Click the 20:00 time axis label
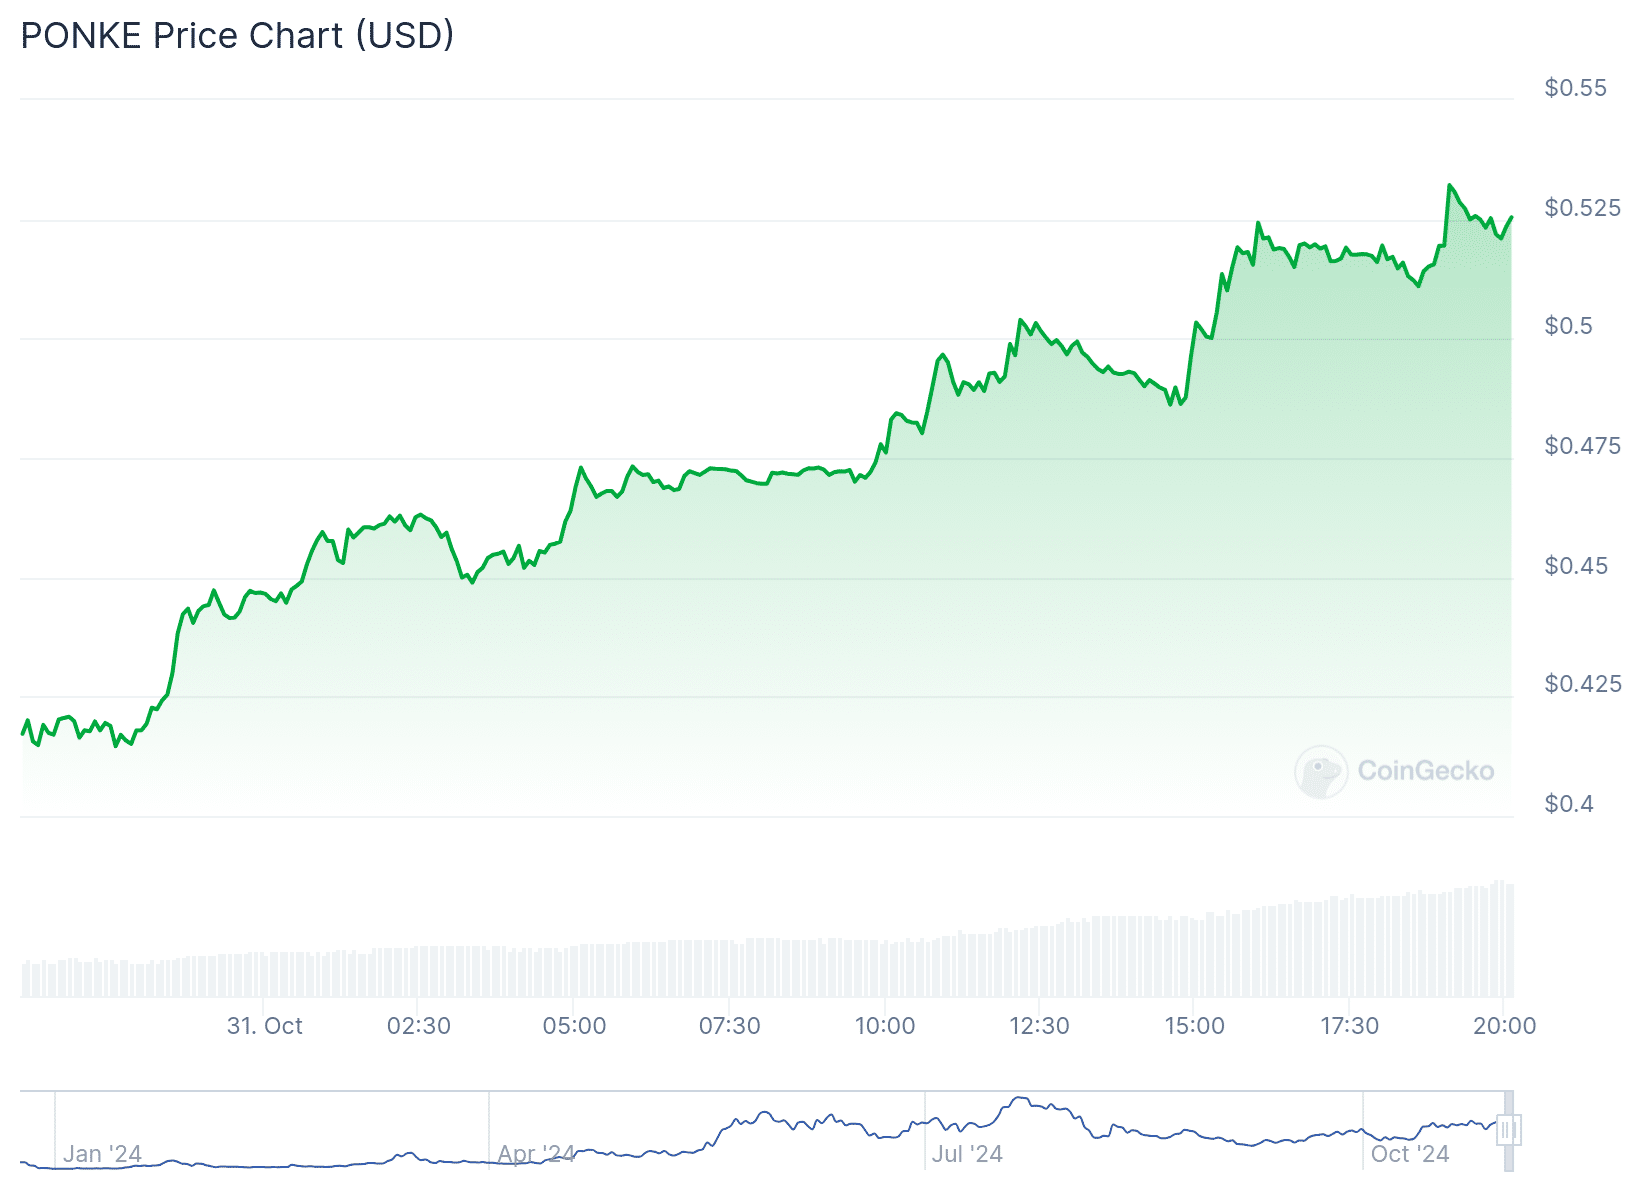 [x=1504, y=1026]
